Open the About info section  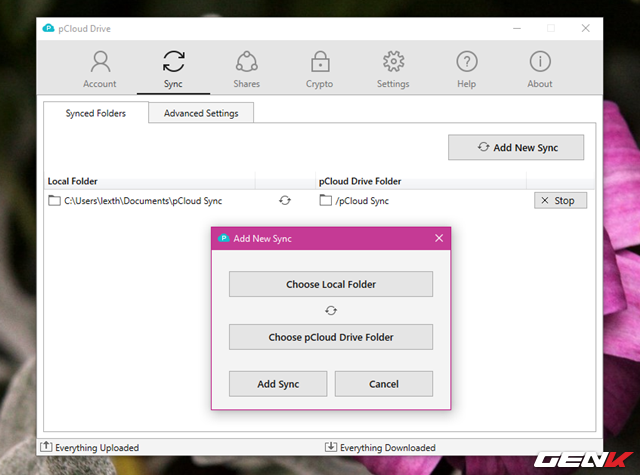pos(540,69)
